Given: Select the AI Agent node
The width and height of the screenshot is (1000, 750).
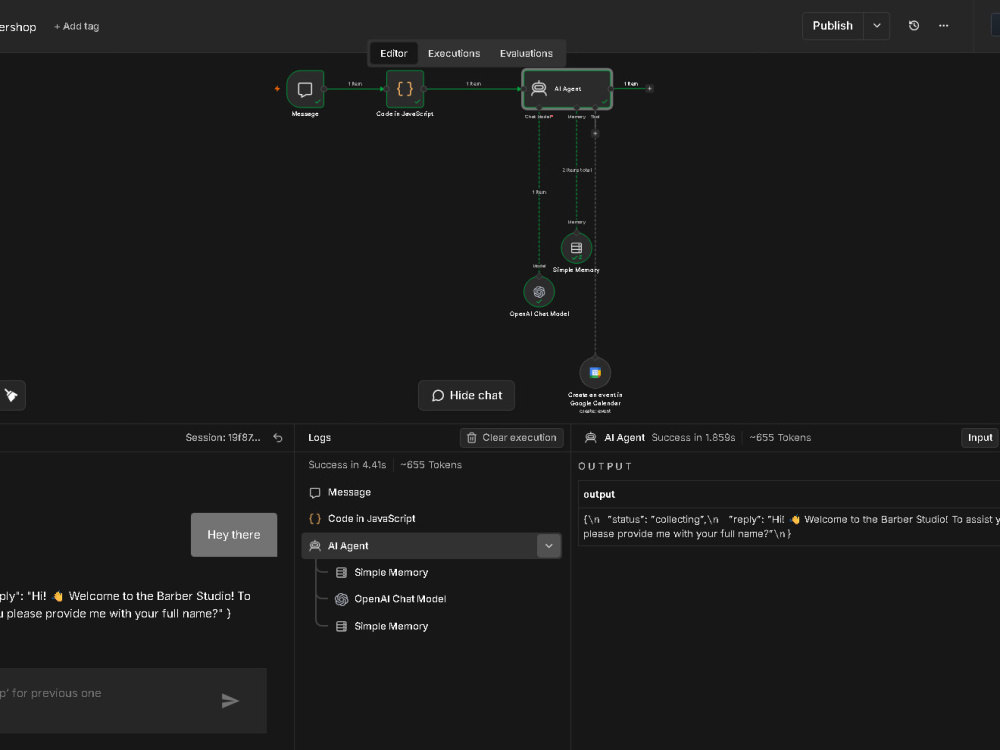Looking at the screenshot, I should [567, 89].
